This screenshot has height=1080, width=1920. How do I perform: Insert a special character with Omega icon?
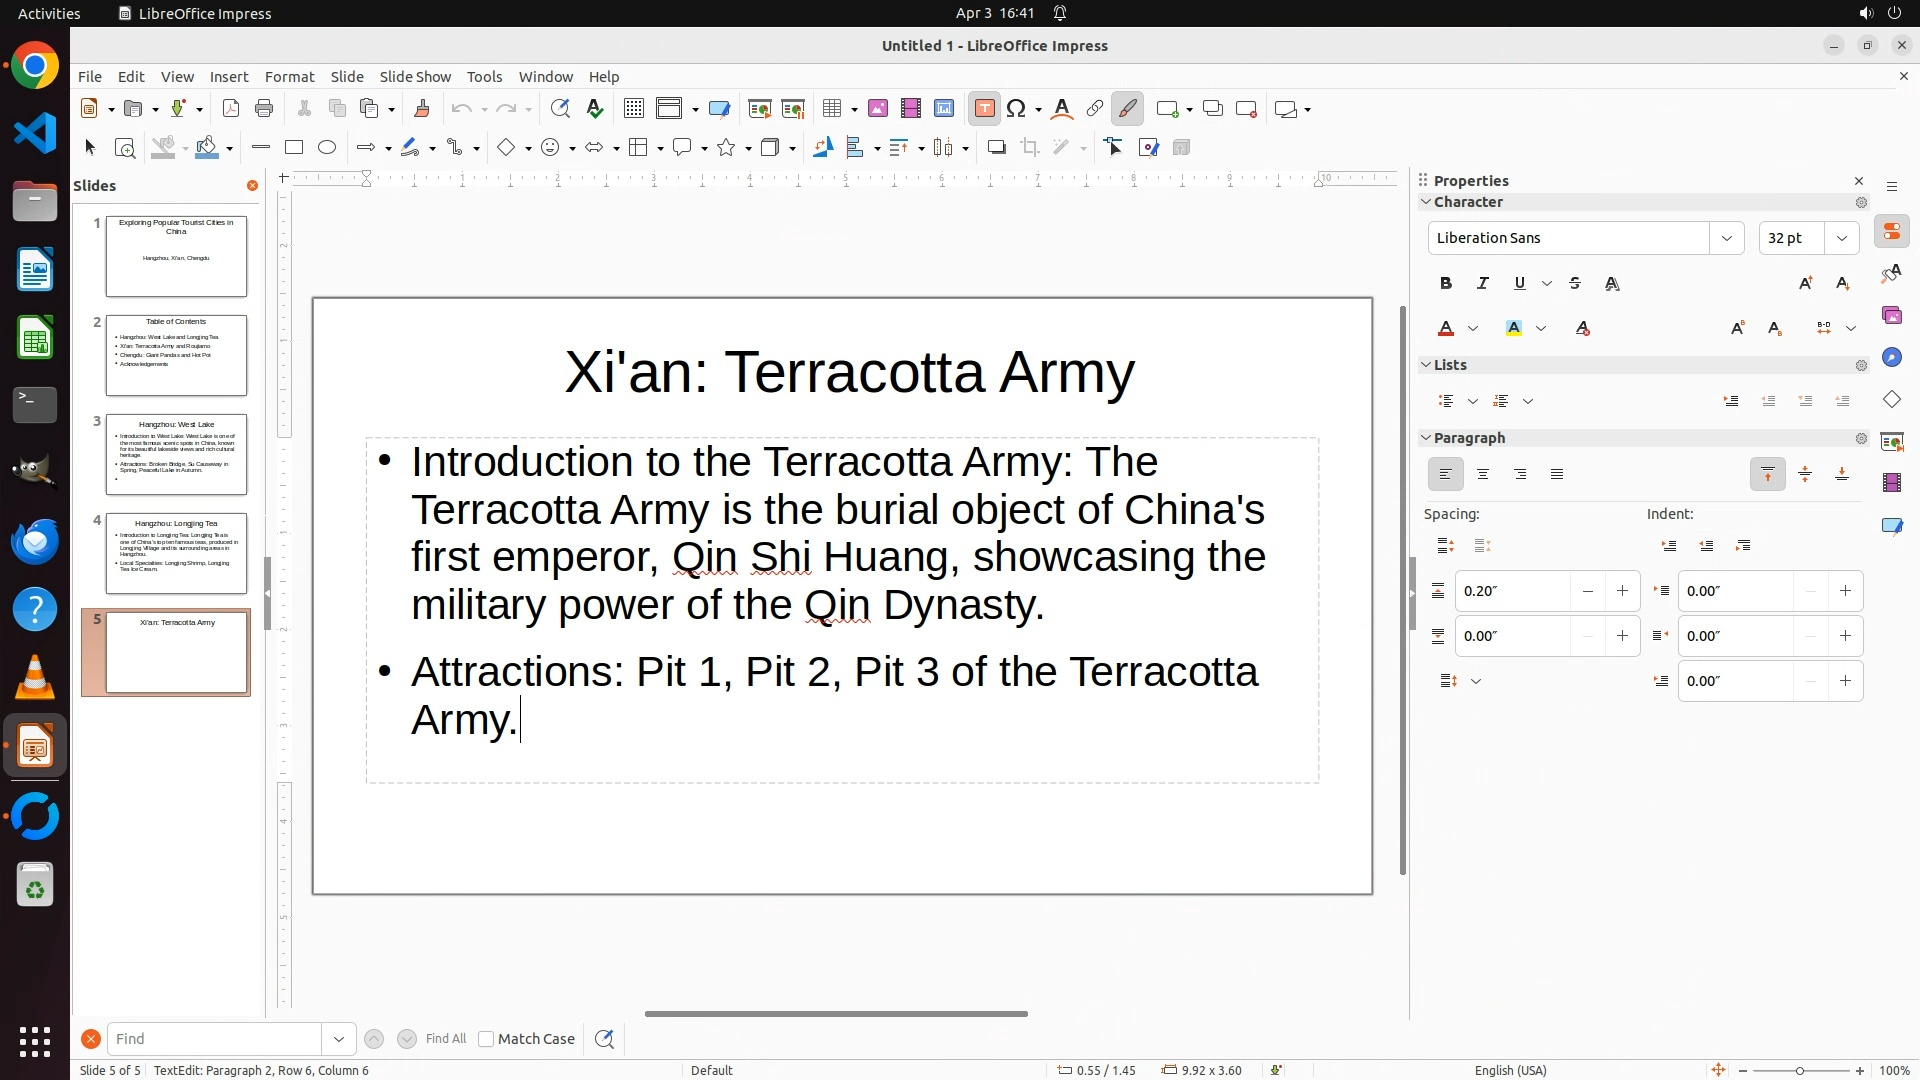[x=1017, y=109]
